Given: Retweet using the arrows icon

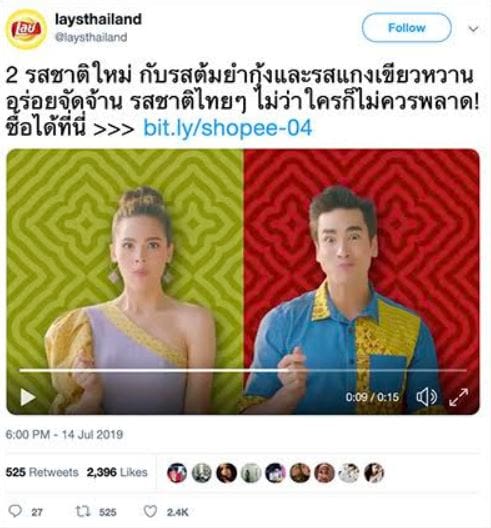Looking at the screenshot, I should pos(83,511).
